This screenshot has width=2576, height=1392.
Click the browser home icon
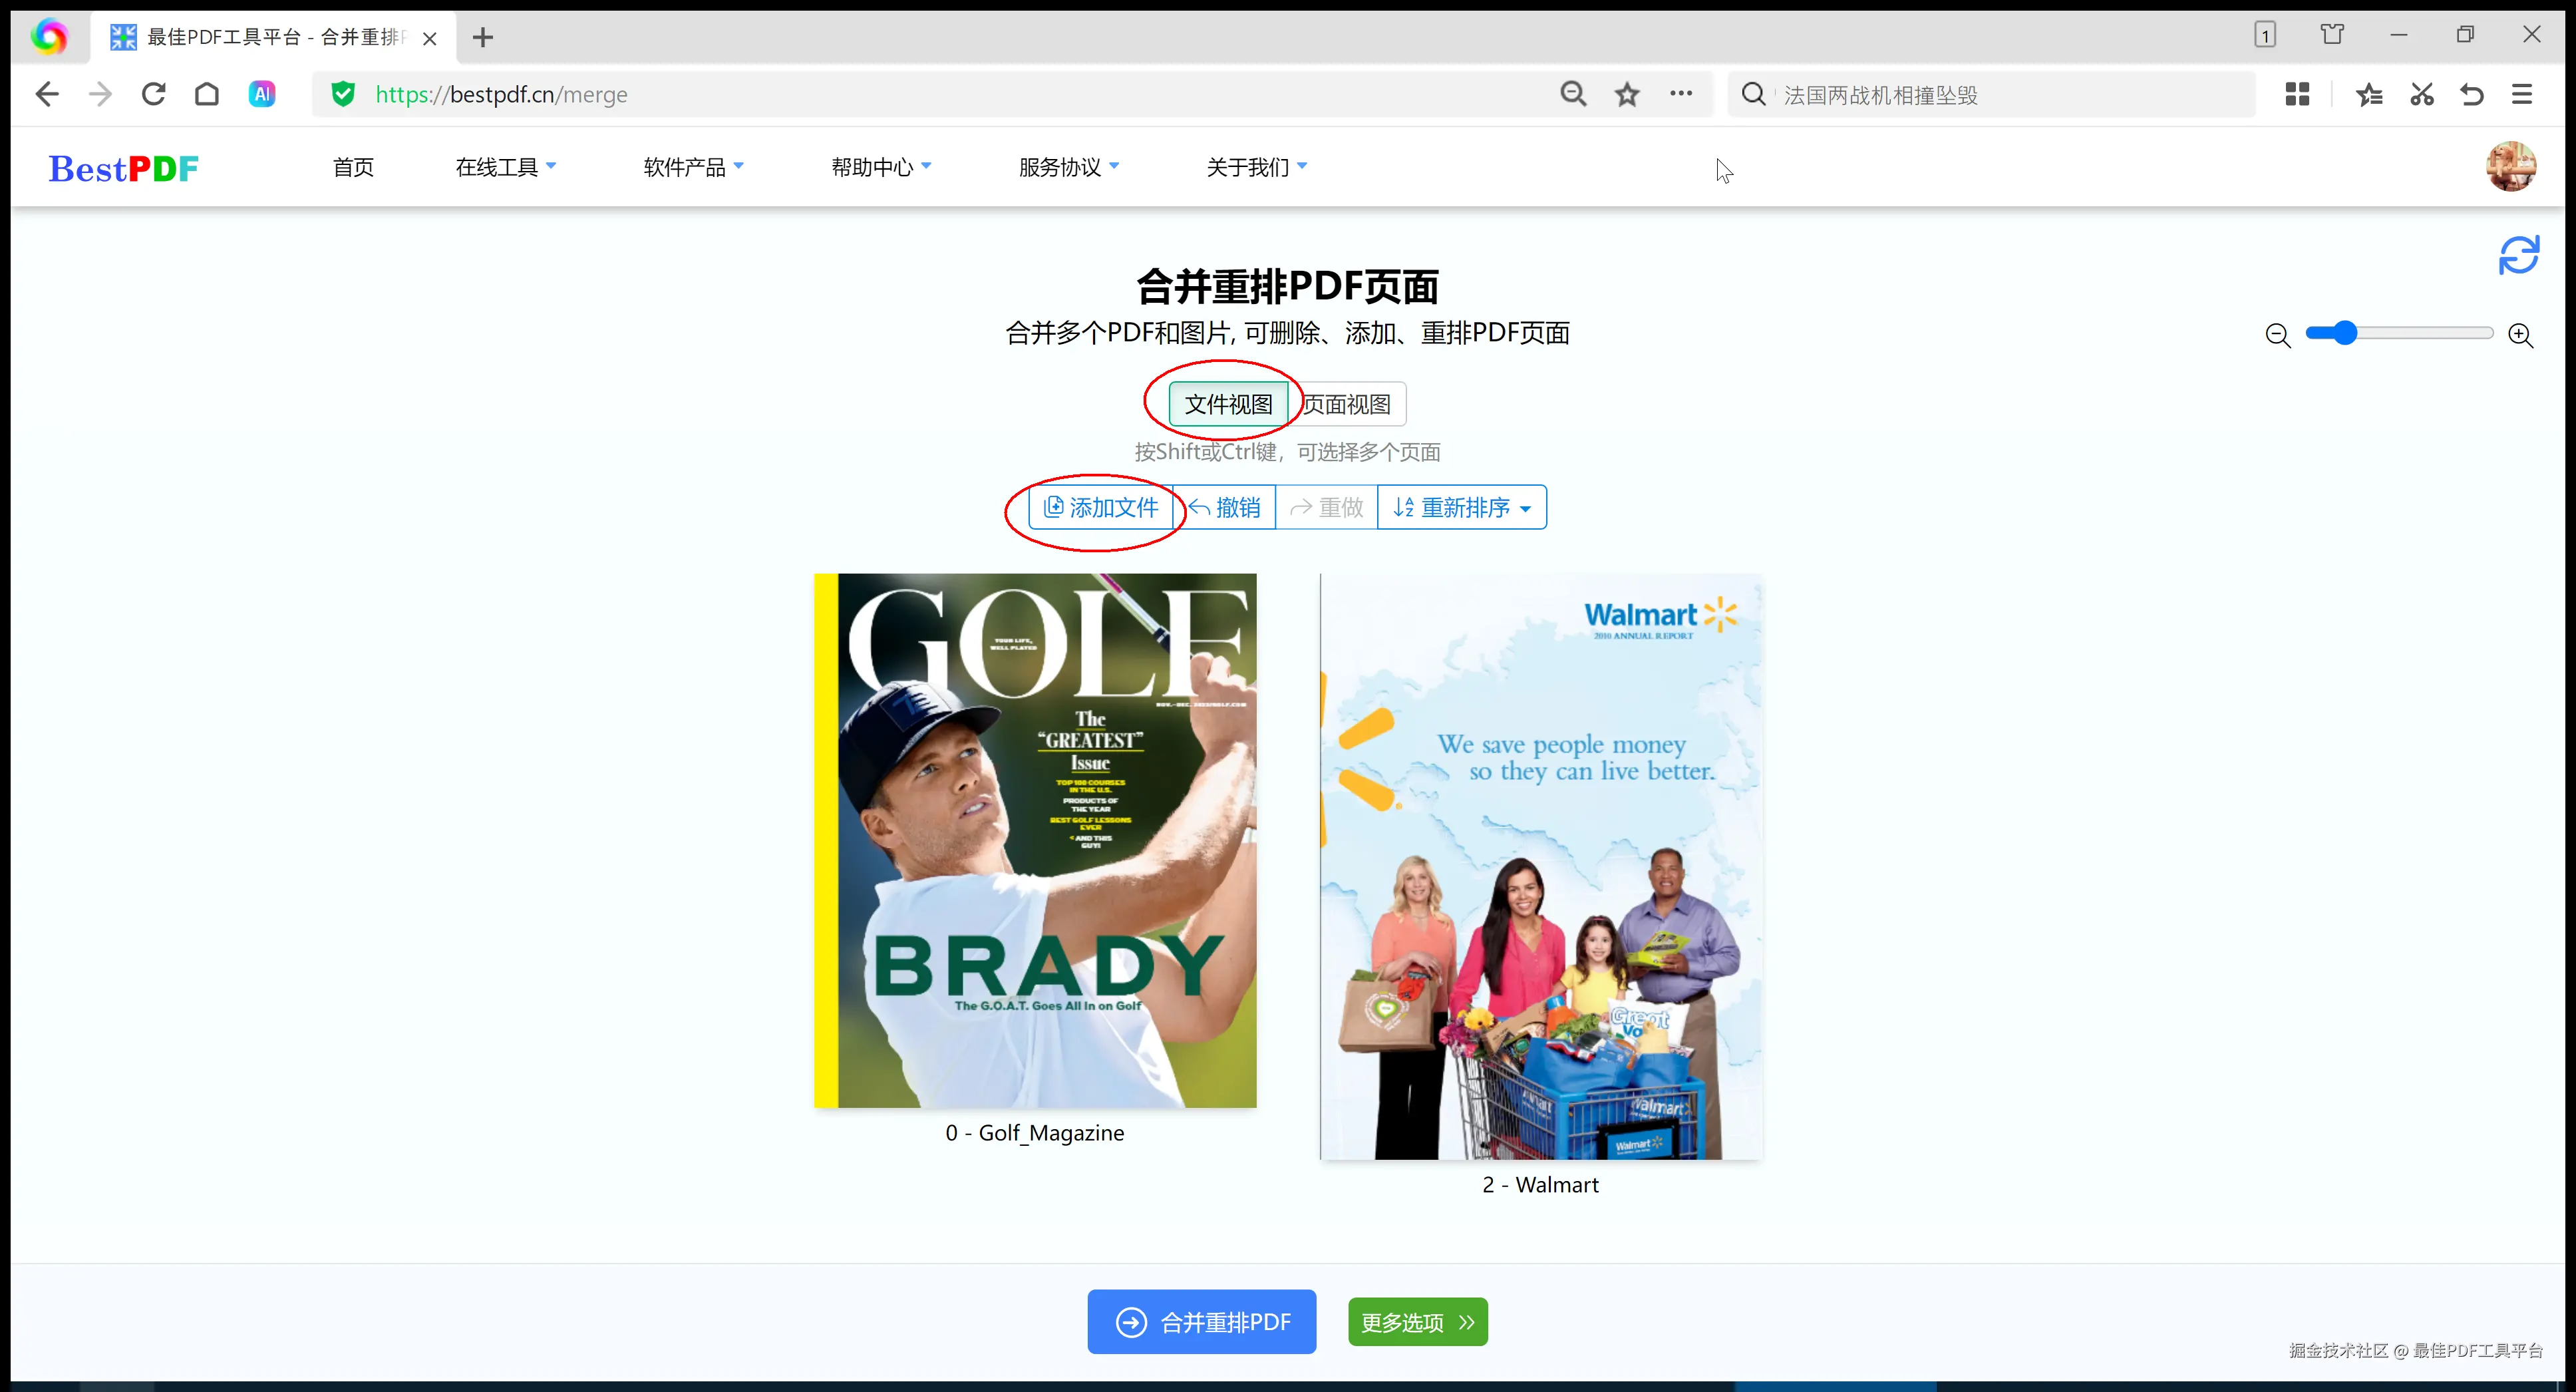(207, 95)
